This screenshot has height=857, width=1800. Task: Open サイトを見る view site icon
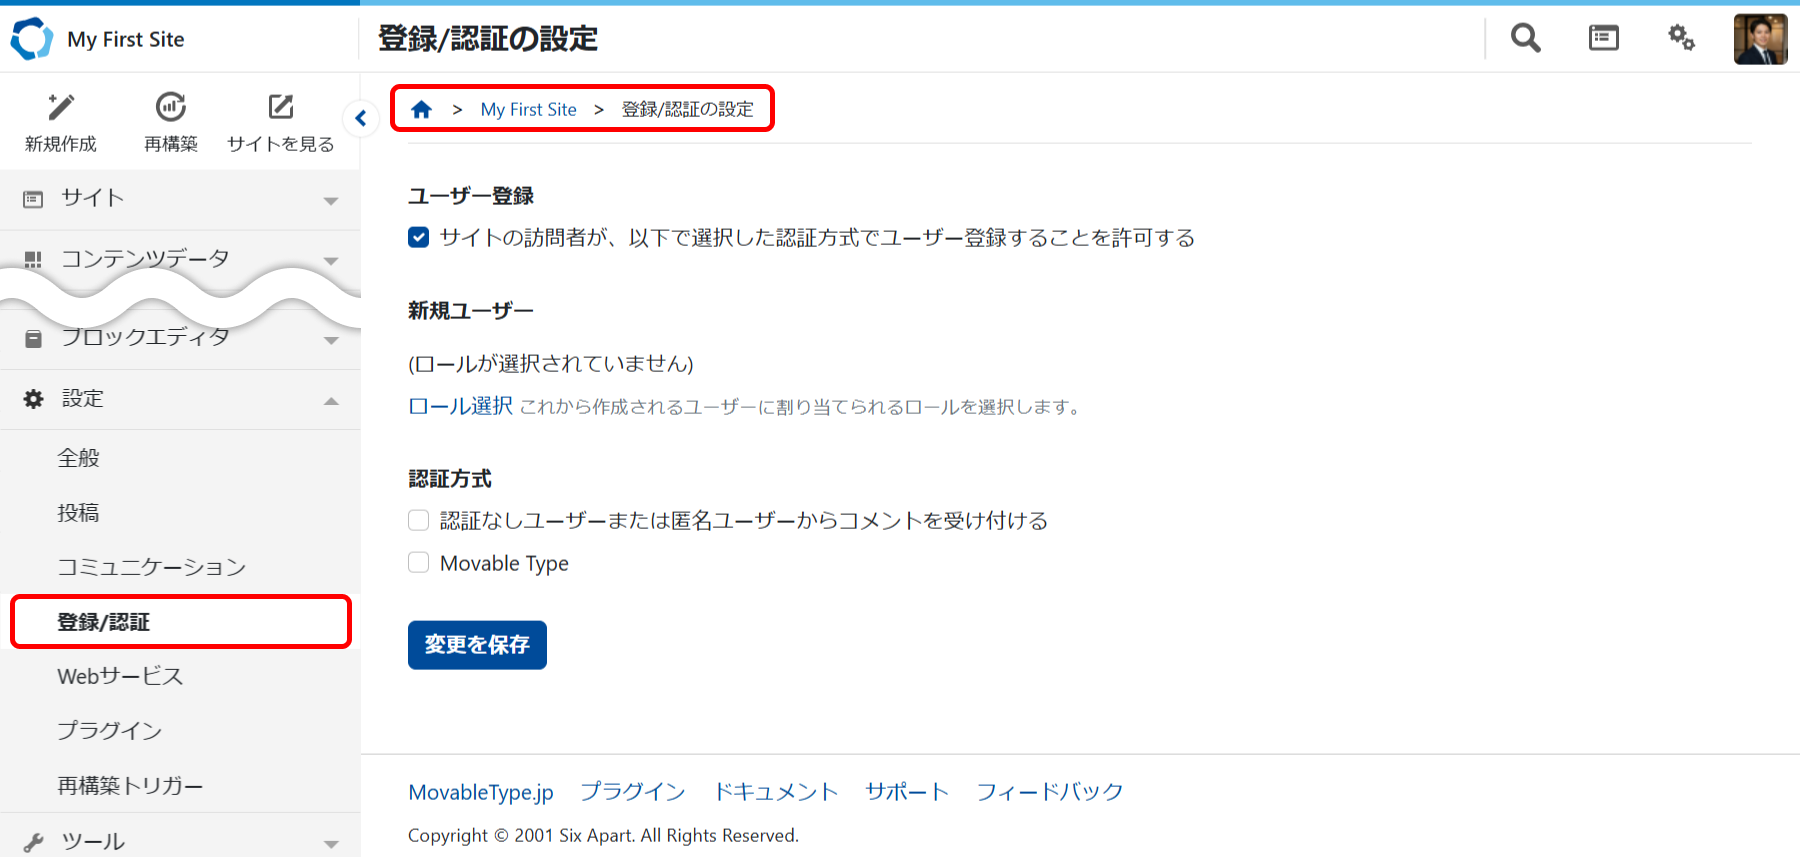pos(281,107)
